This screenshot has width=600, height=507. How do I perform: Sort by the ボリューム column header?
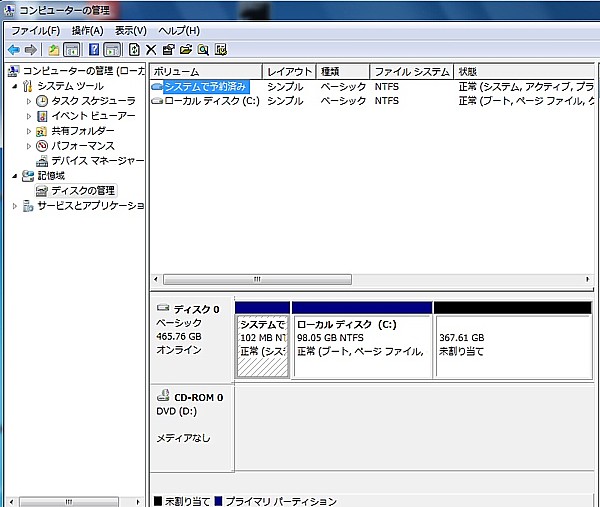point(206,72)
